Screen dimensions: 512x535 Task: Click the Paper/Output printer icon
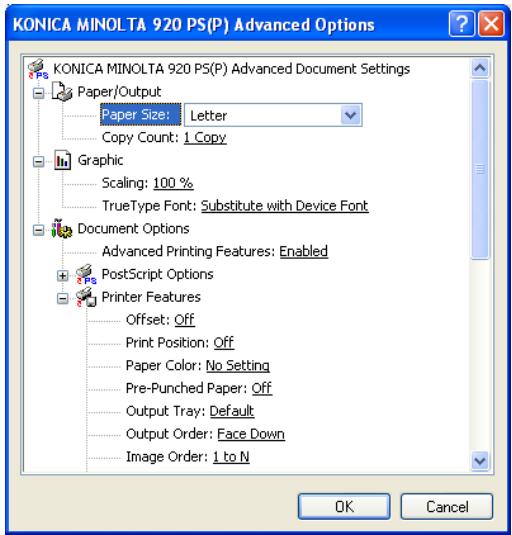click(62, 91)
